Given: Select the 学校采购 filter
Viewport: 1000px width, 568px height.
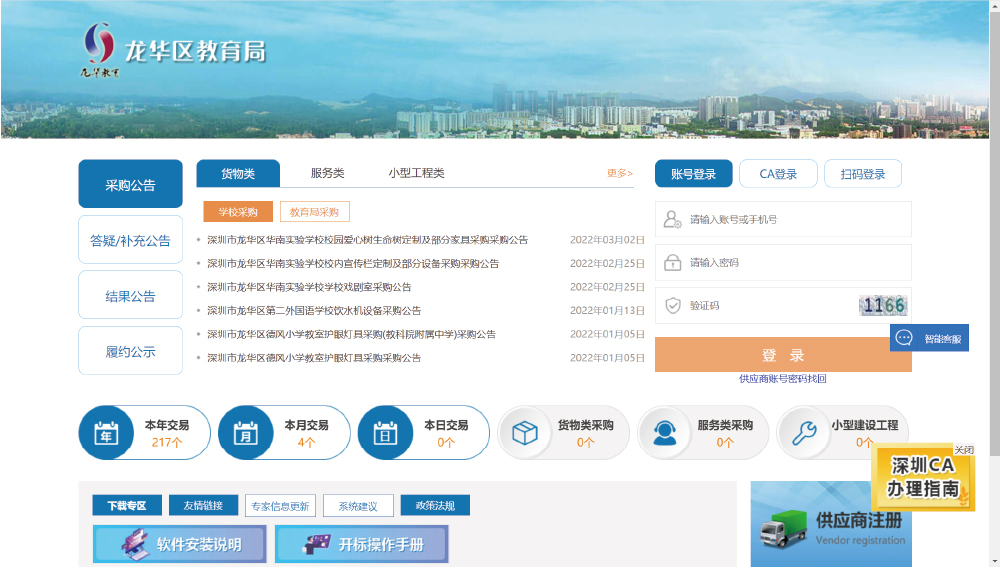Looking at the screenshot, I should [238, 212].
